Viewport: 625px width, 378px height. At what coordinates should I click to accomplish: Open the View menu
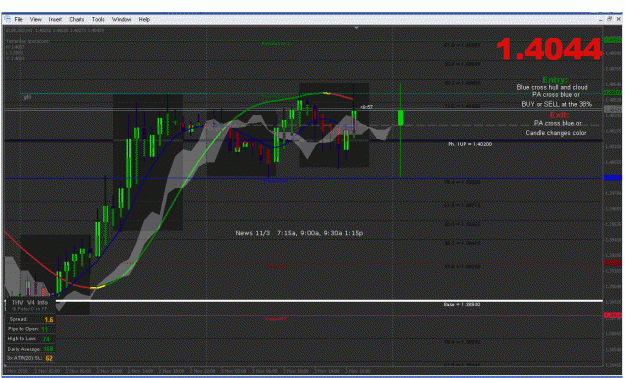click(x=35, y=19)
